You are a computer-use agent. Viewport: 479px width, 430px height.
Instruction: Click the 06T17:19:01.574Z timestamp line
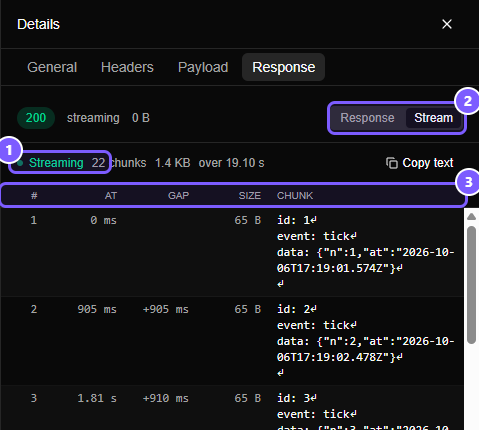click(339, 268)
